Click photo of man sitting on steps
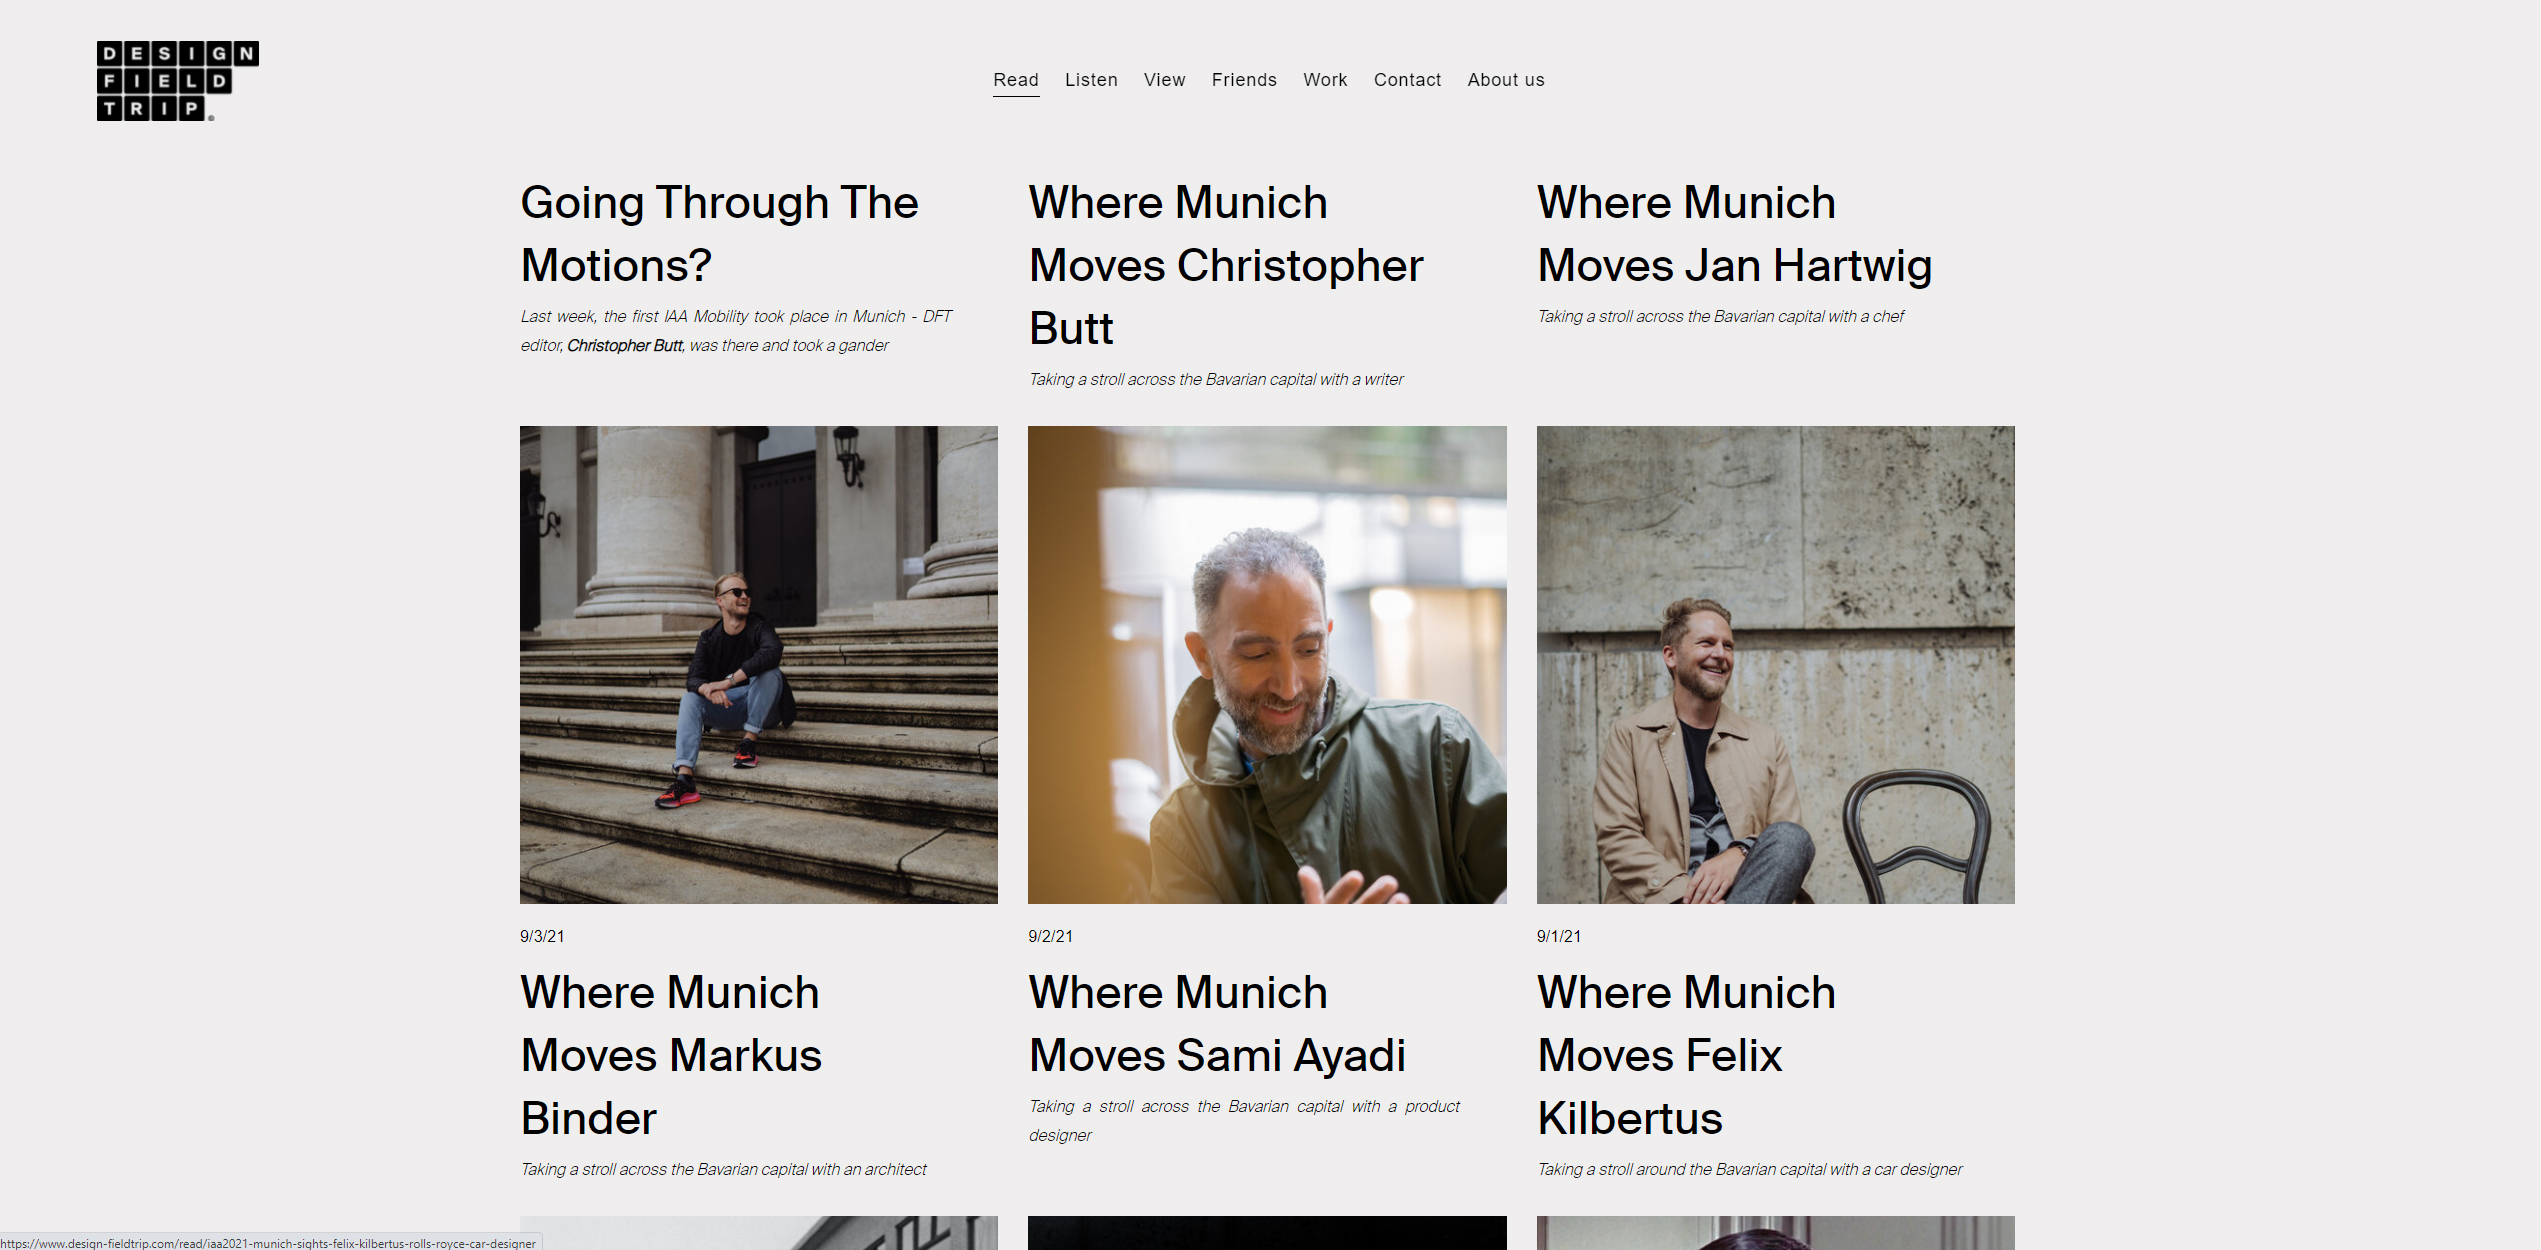 (758, 665)
